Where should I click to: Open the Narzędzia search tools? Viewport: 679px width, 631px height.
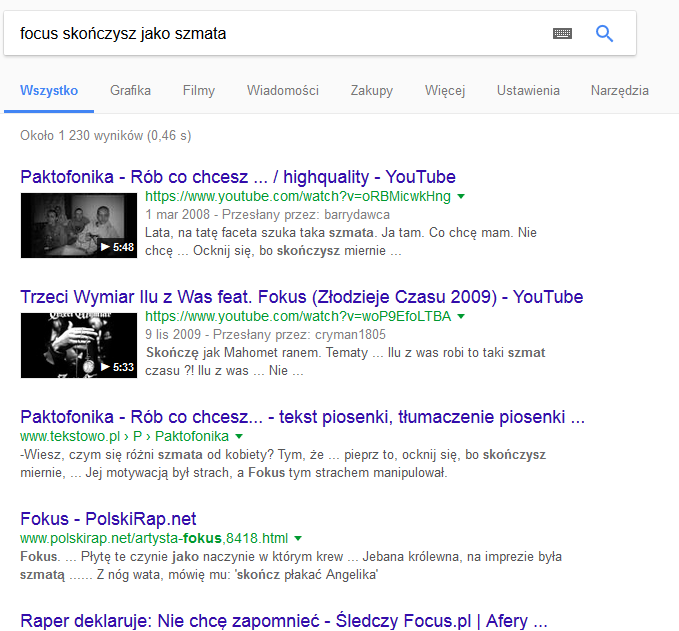coord(620,91)
